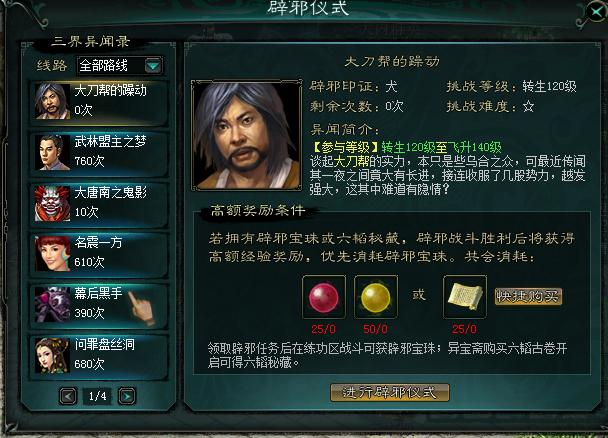Click the yellow 辟邪宝珠 orb icon
608x438 pixels.
click(376, 297)
